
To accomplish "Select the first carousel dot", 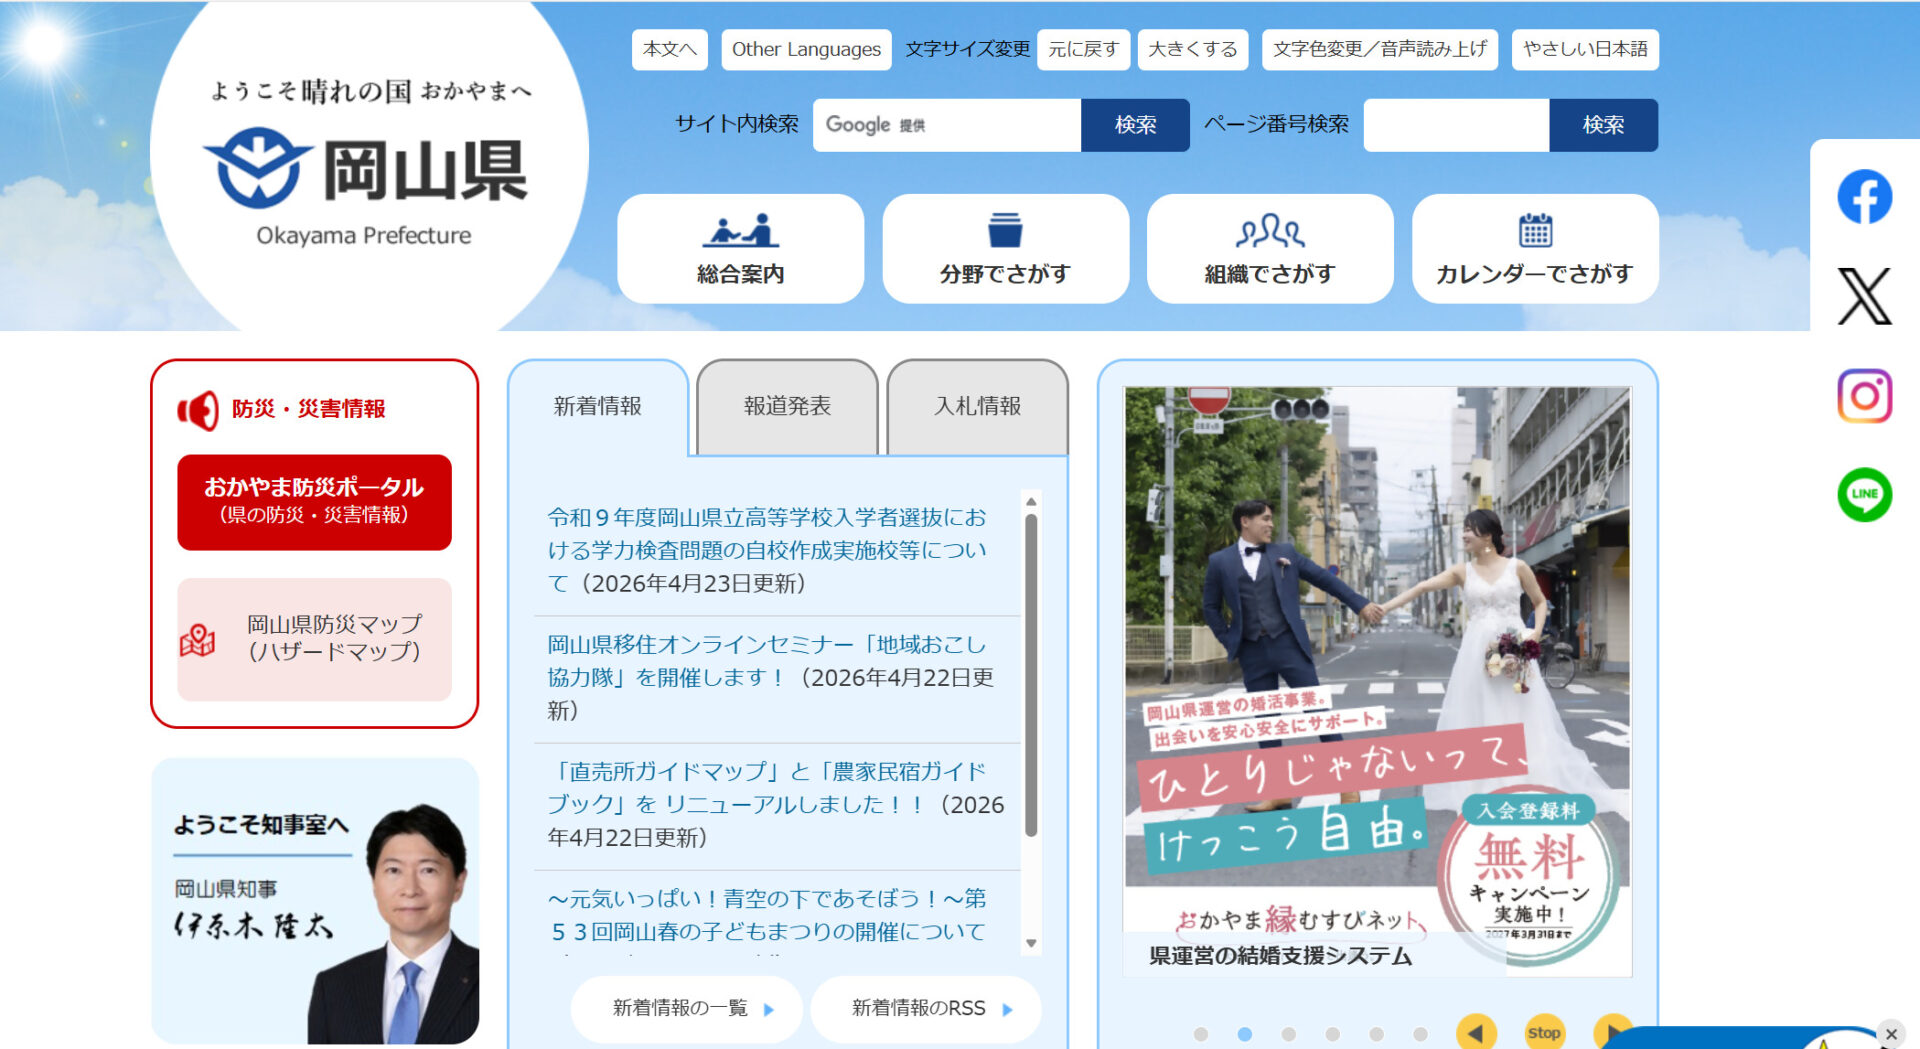I will (1201, 1034).
